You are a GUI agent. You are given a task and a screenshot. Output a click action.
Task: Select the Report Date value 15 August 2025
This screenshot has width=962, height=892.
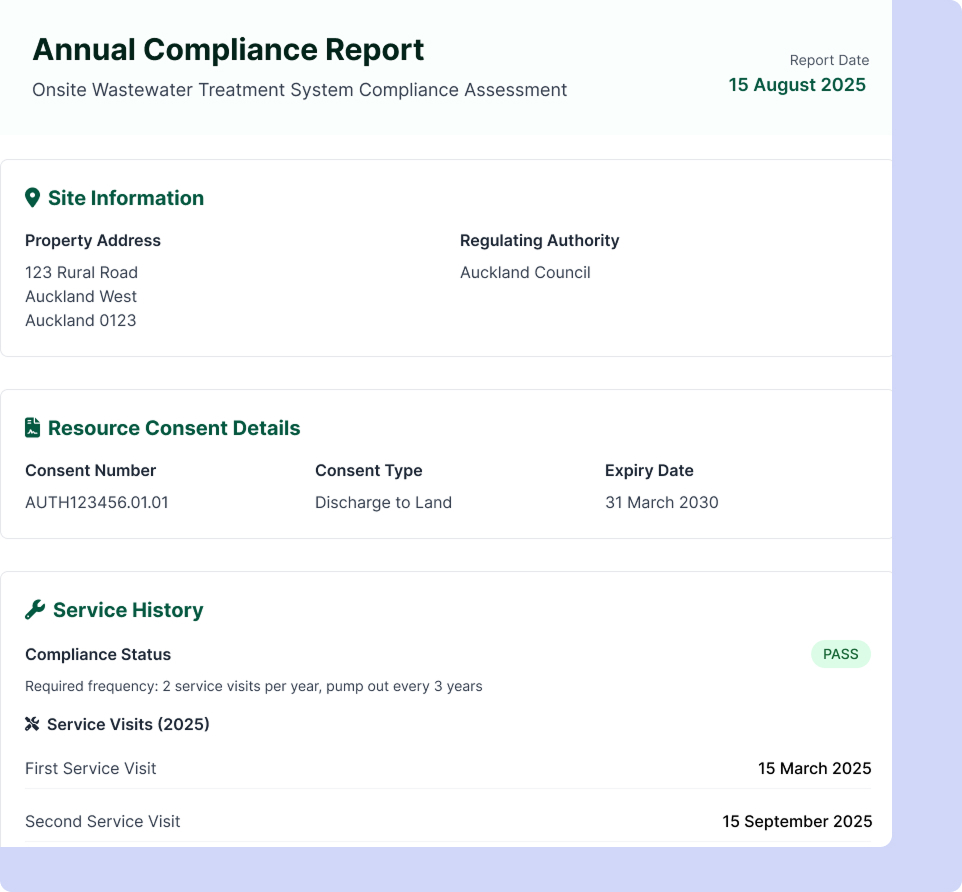point(797,85)
